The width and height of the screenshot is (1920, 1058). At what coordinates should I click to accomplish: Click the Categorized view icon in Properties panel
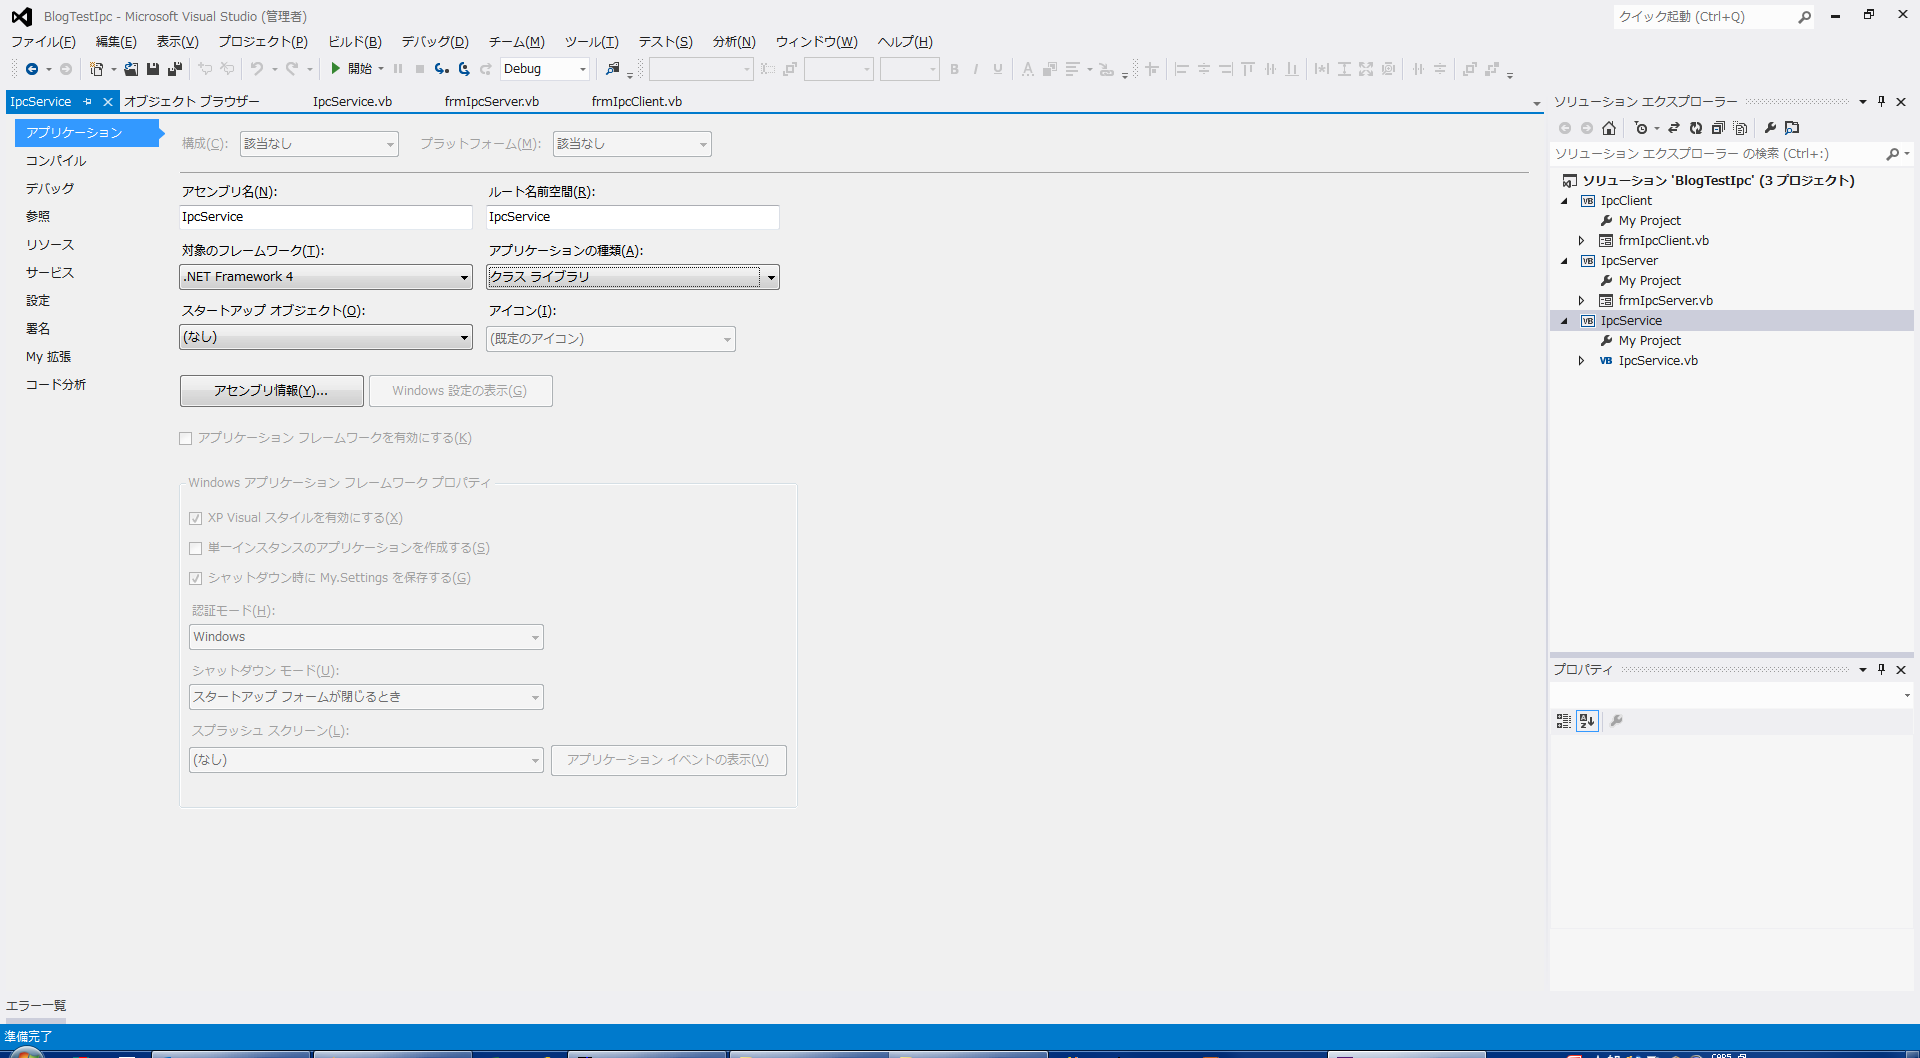[1564, 721]
